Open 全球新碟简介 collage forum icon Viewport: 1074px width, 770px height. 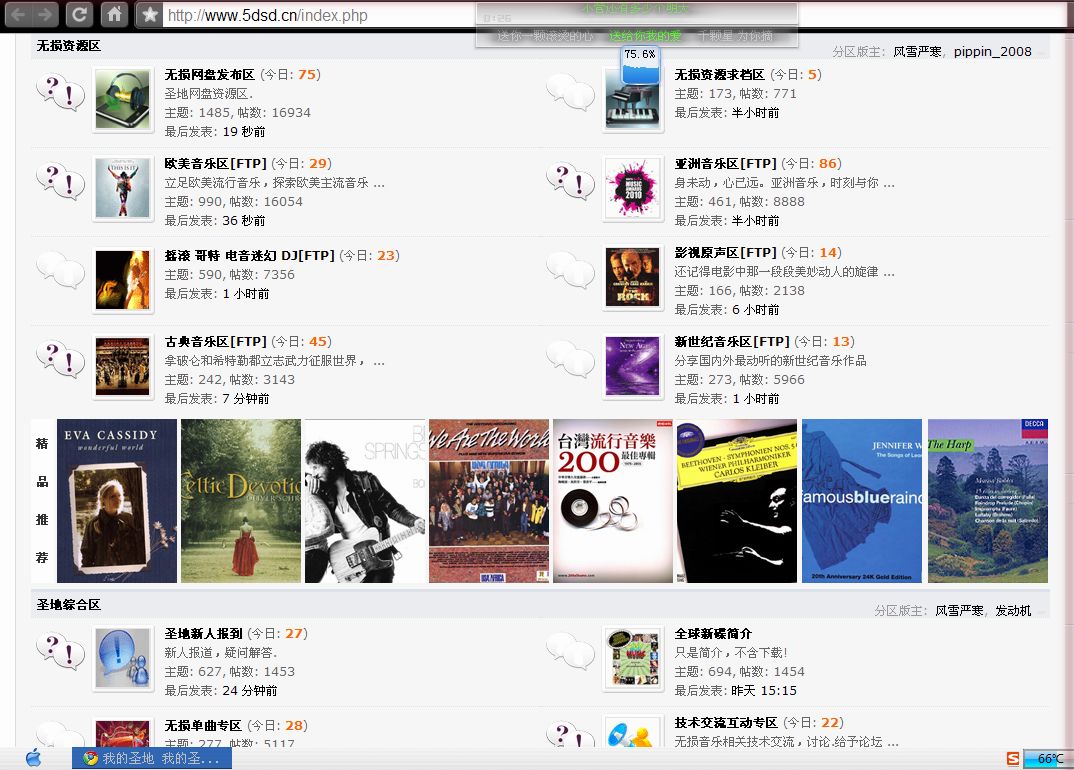coord(633,658)
